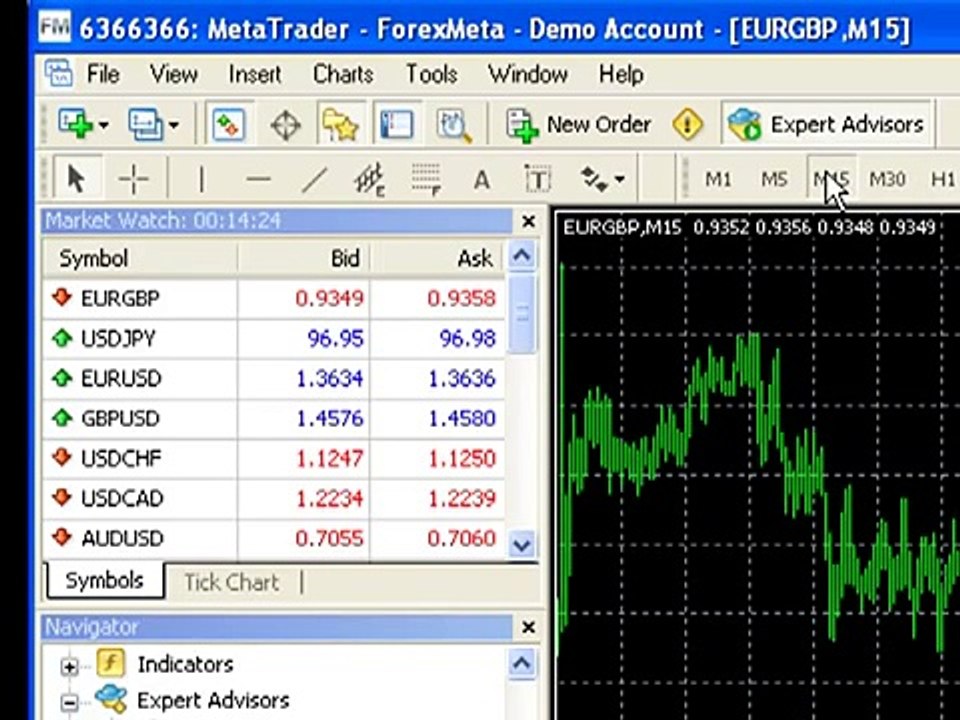The height and width of the screenshot is (720, 960).
Task: Select the Trendline drawing tool
Action: [314, 179]
